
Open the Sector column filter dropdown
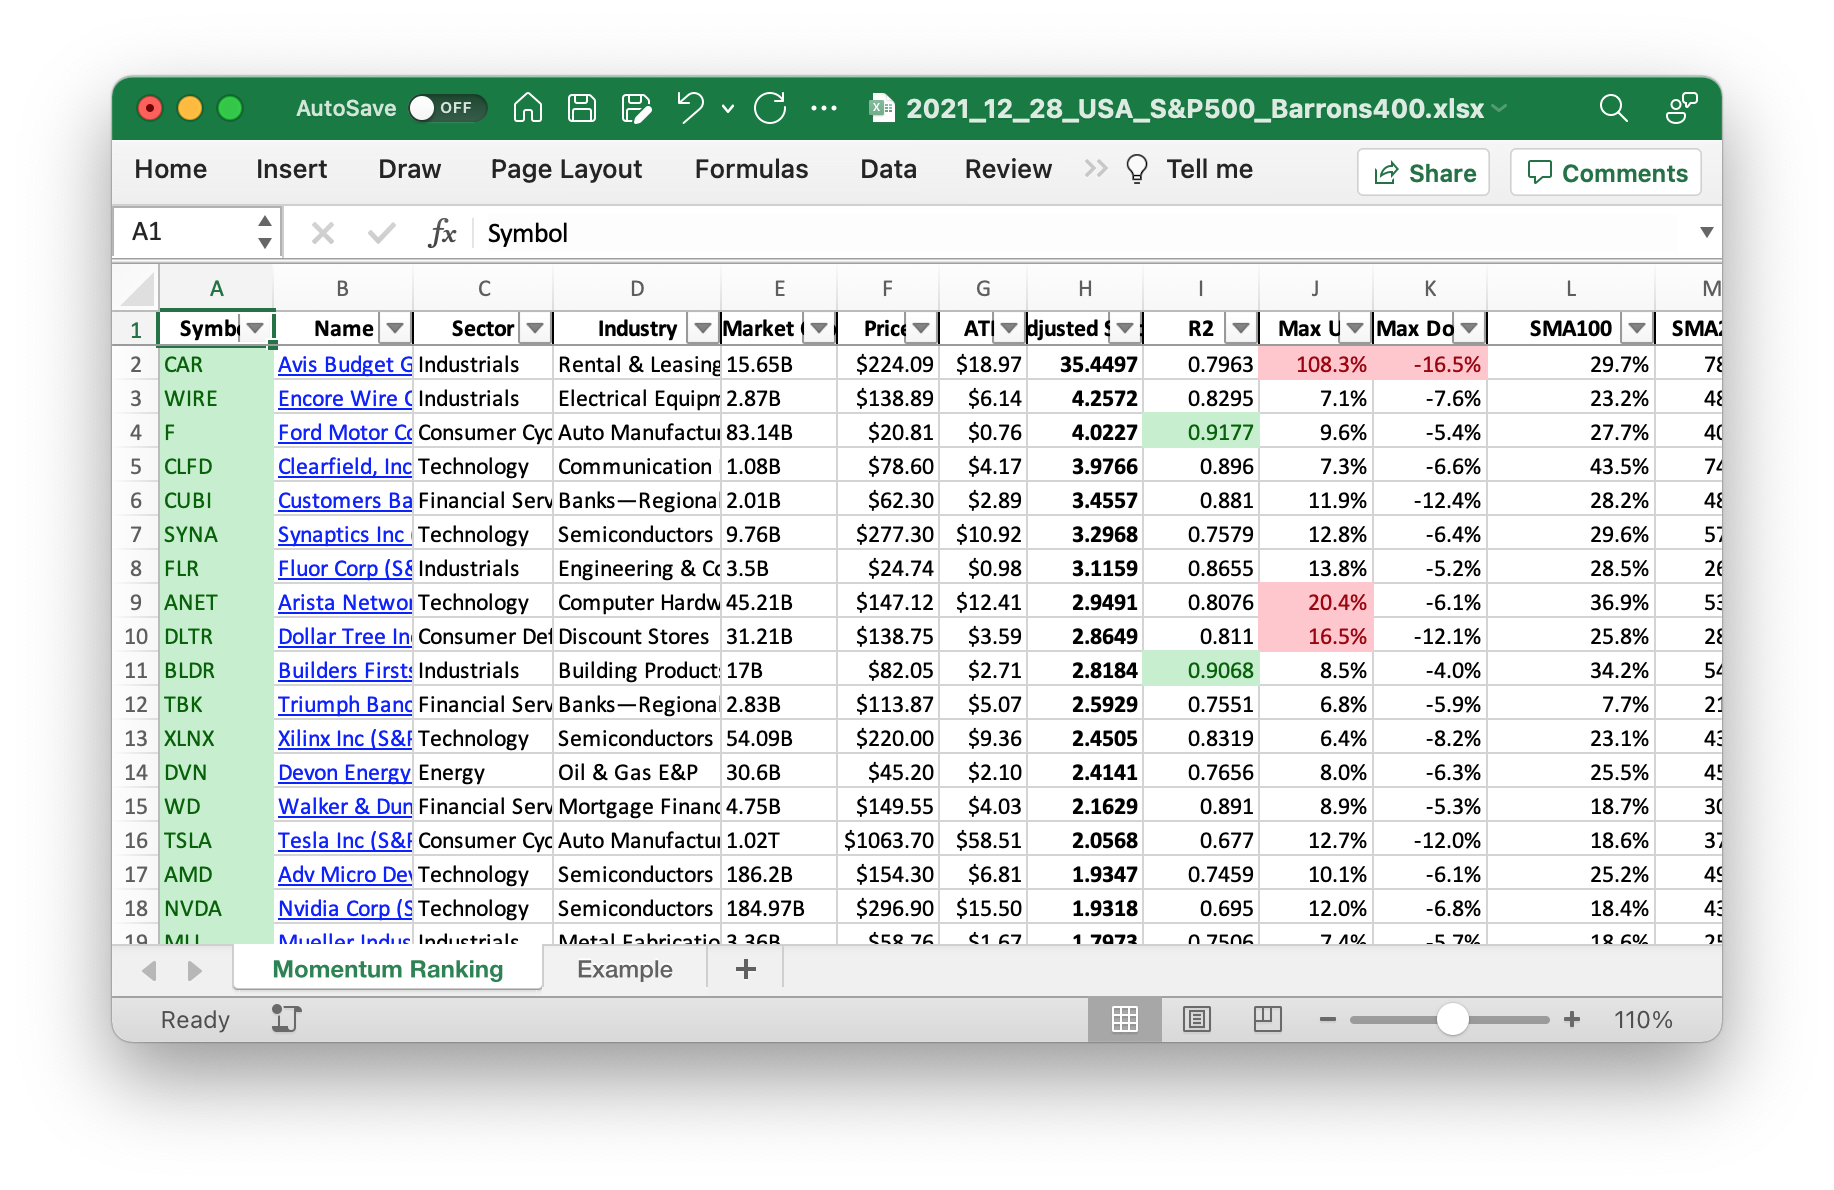click(535, 329)
